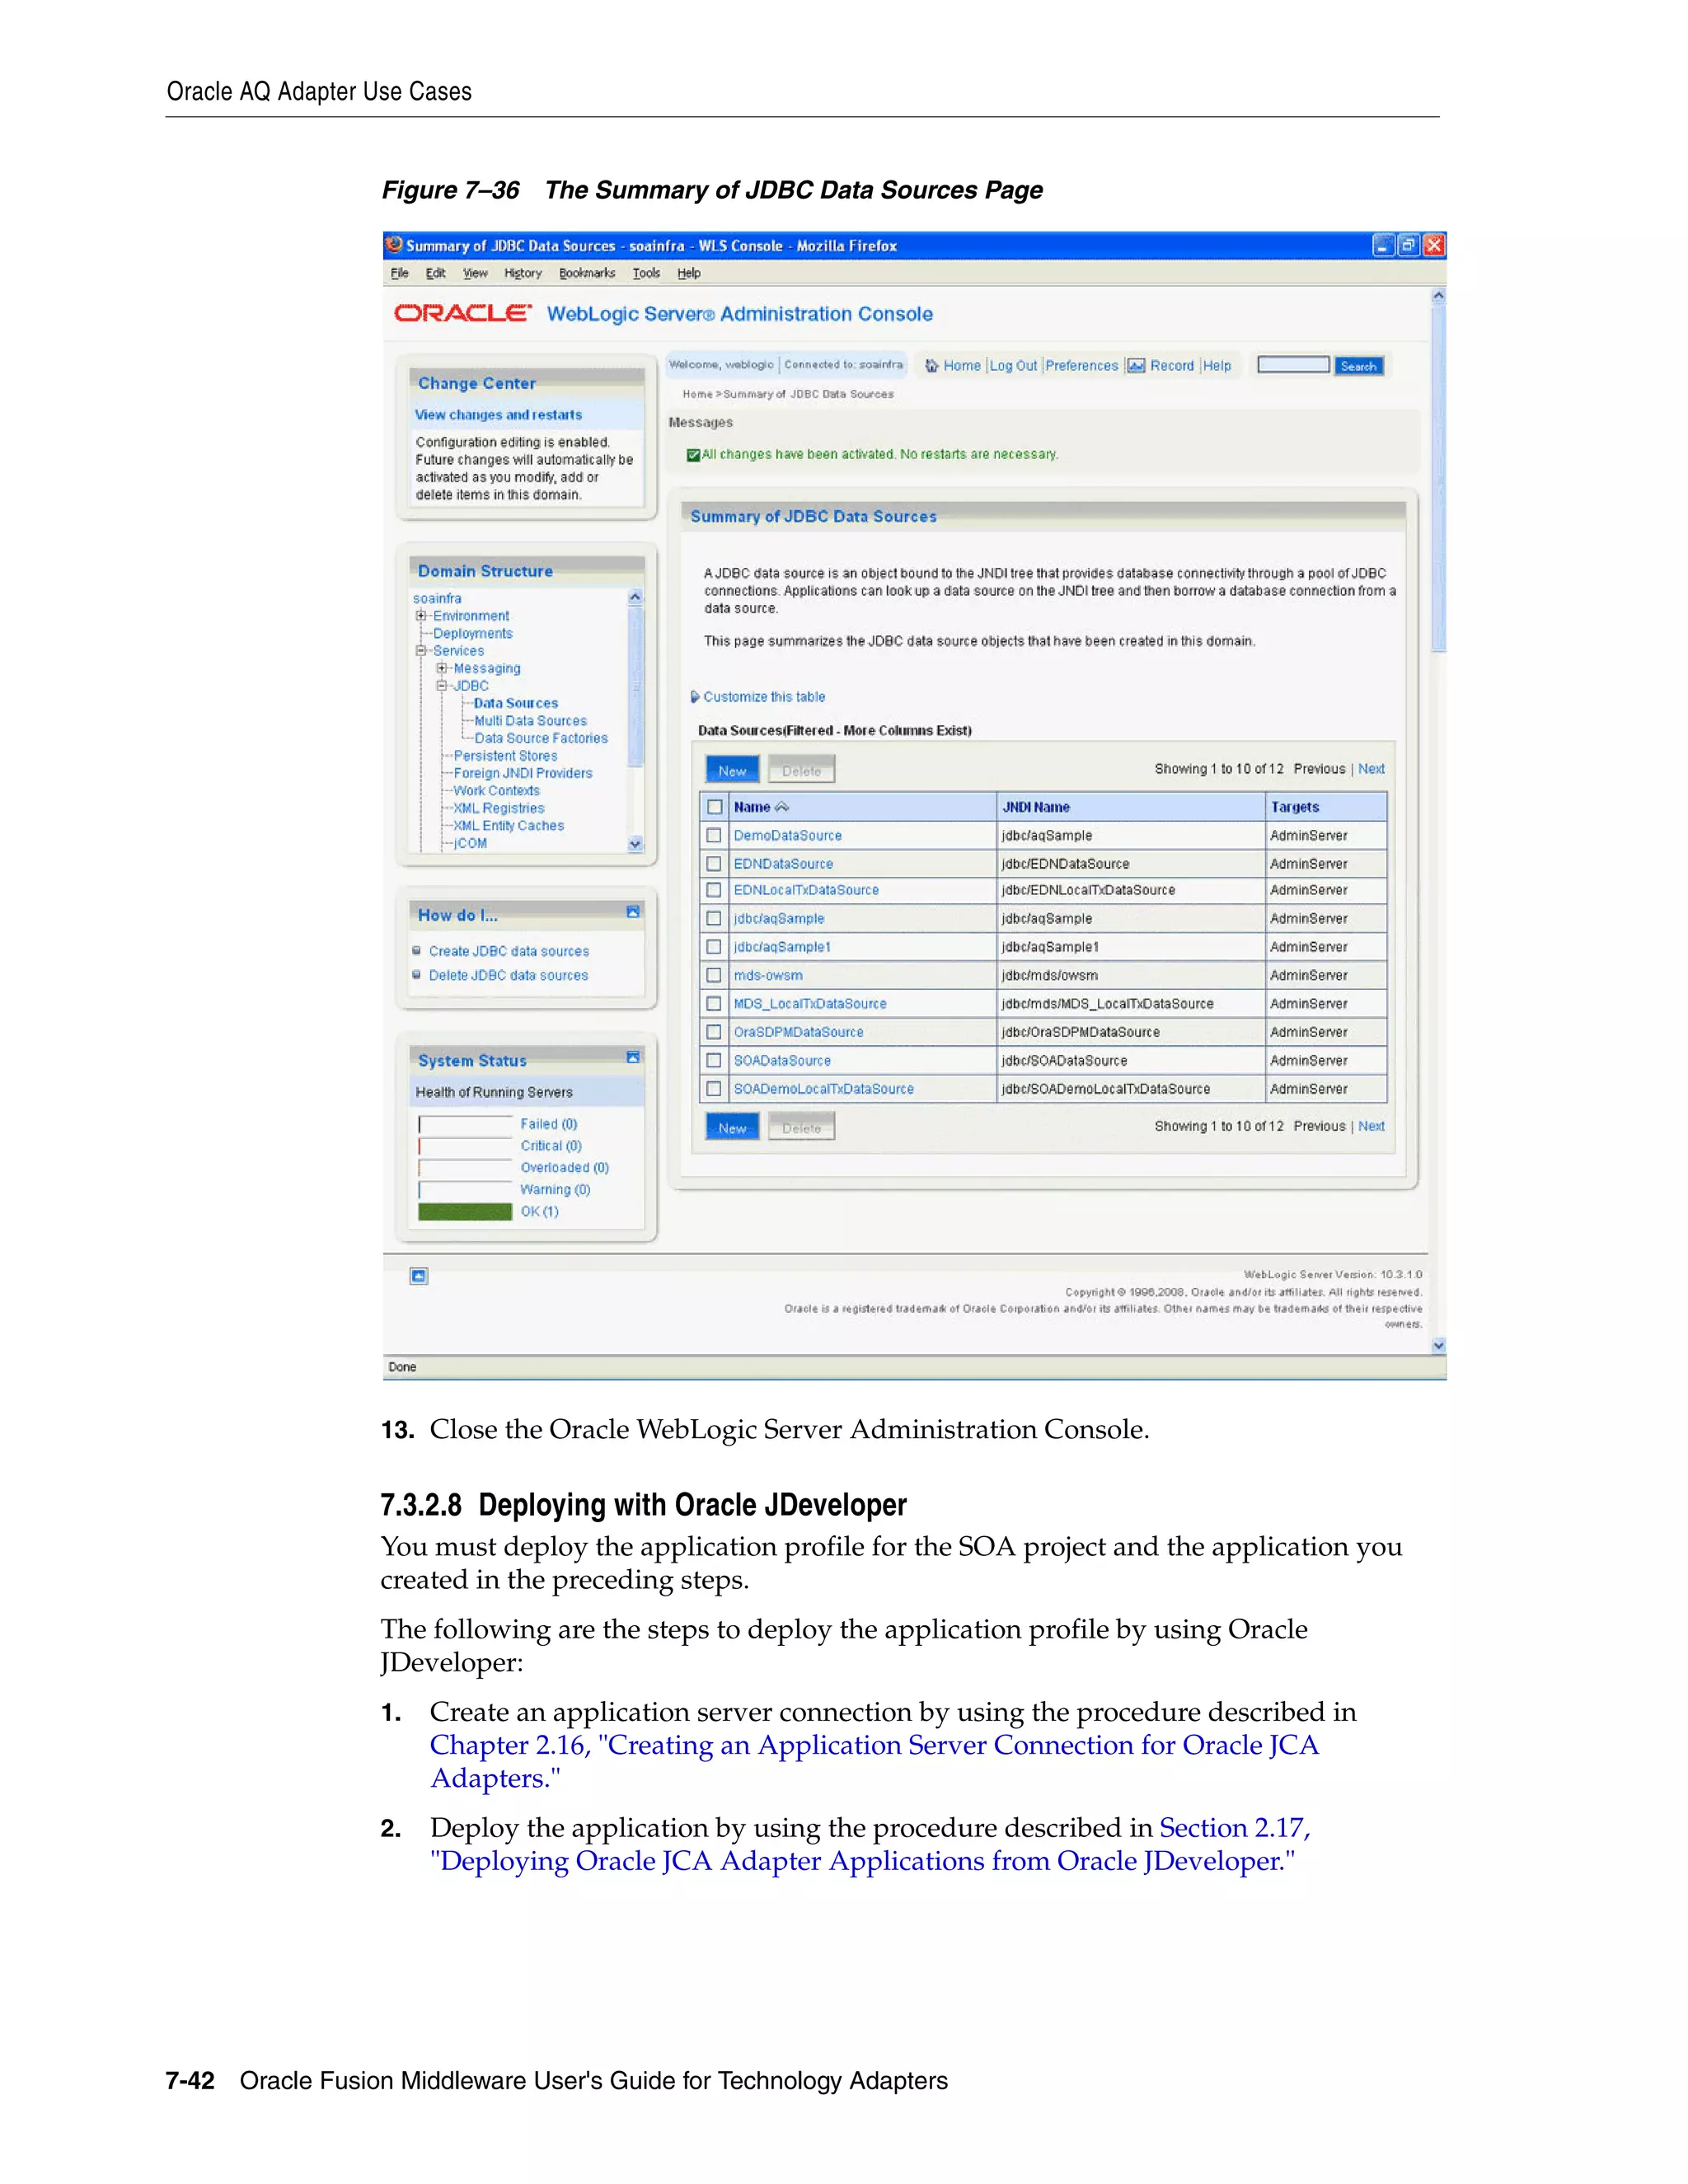Expand the Messaging tree node
The height and width of the screenshot is (2184, 1688).
tap(441, 668)
